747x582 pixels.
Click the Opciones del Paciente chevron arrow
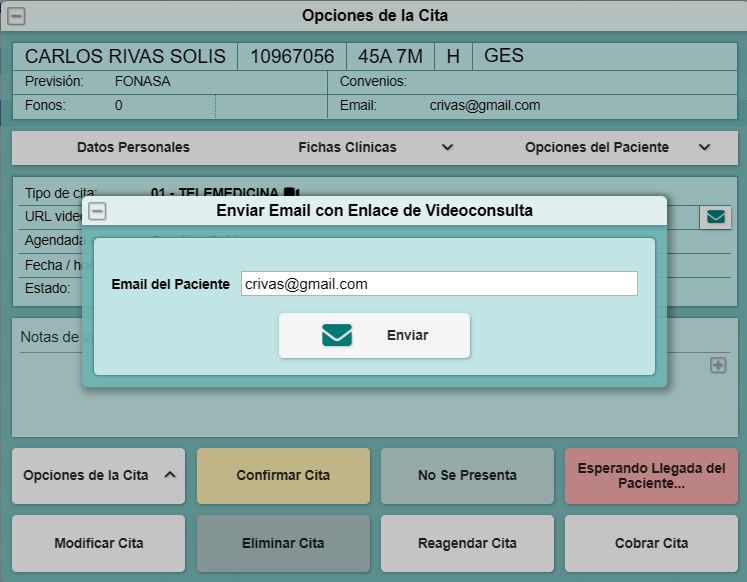click(704, 147)
